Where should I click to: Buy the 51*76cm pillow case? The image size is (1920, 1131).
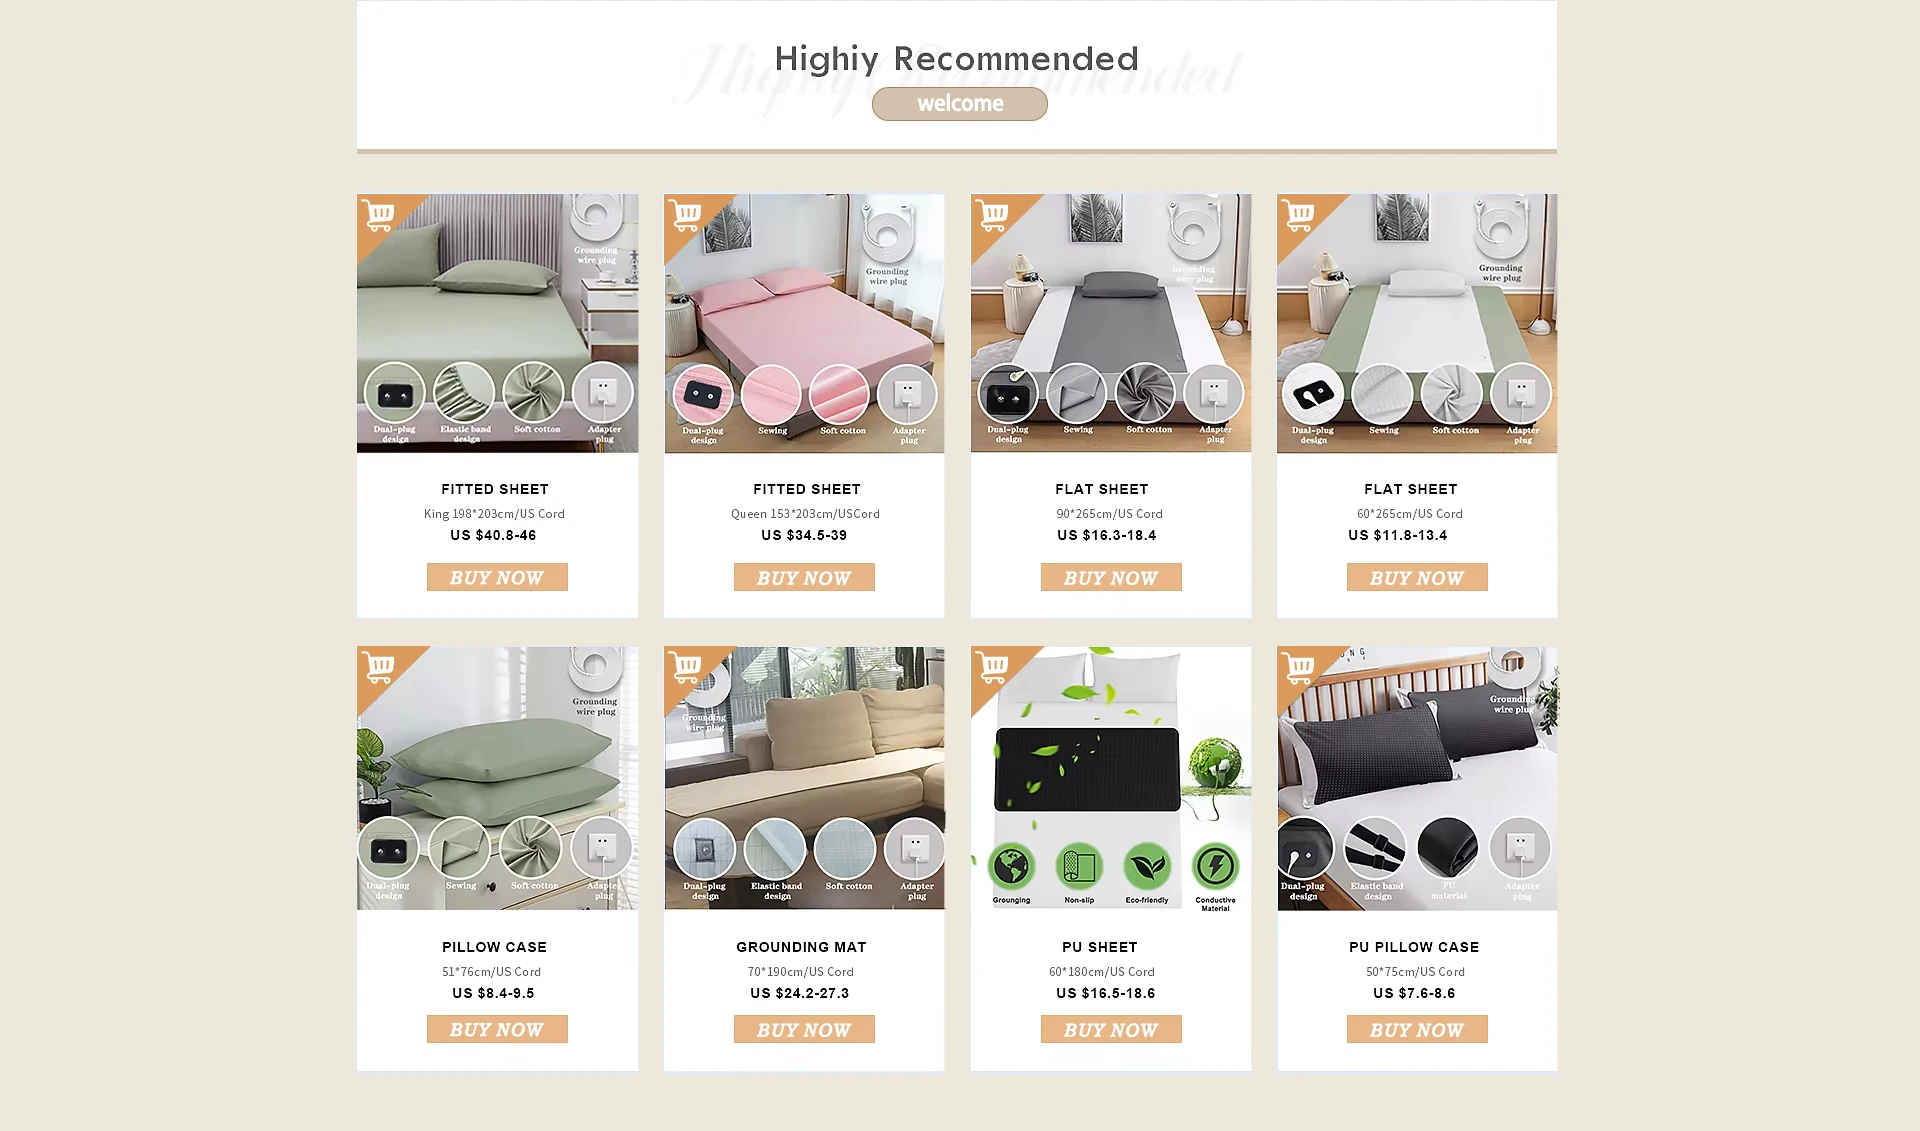(x=497, y=1029)
